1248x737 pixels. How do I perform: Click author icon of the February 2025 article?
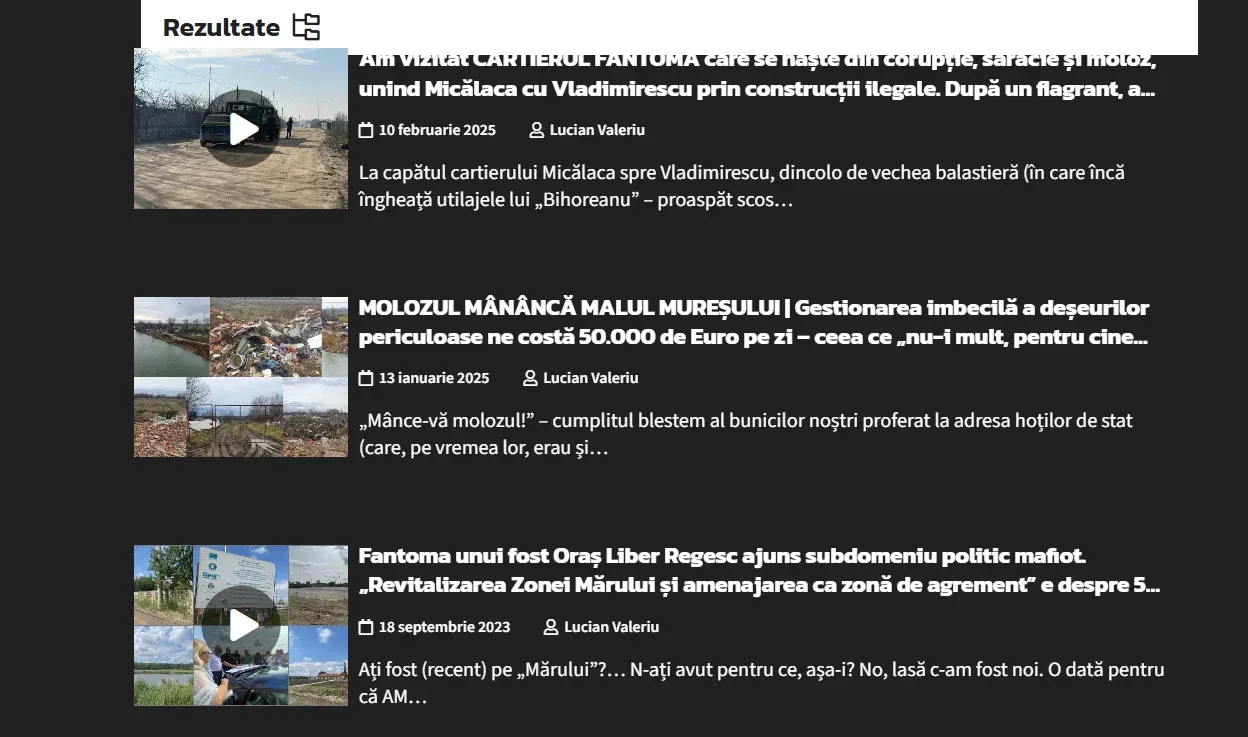pos(537,130)
